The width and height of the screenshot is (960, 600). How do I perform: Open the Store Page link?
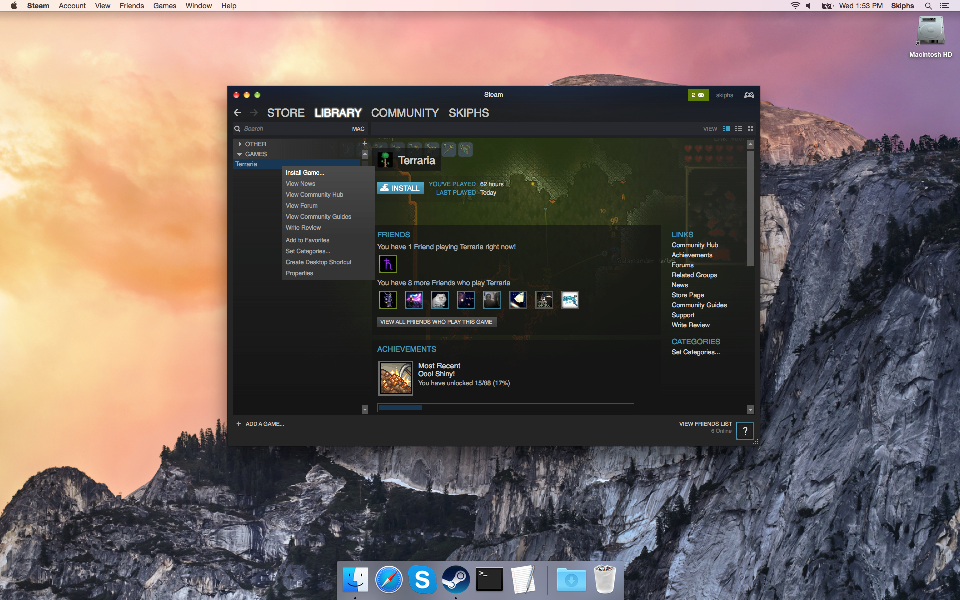(x=688, y=294)
